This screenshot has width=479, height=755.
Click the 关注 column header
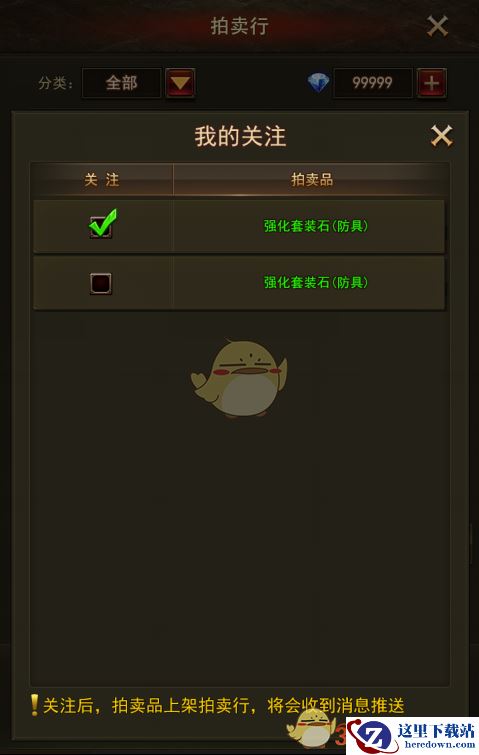[102, 180]
